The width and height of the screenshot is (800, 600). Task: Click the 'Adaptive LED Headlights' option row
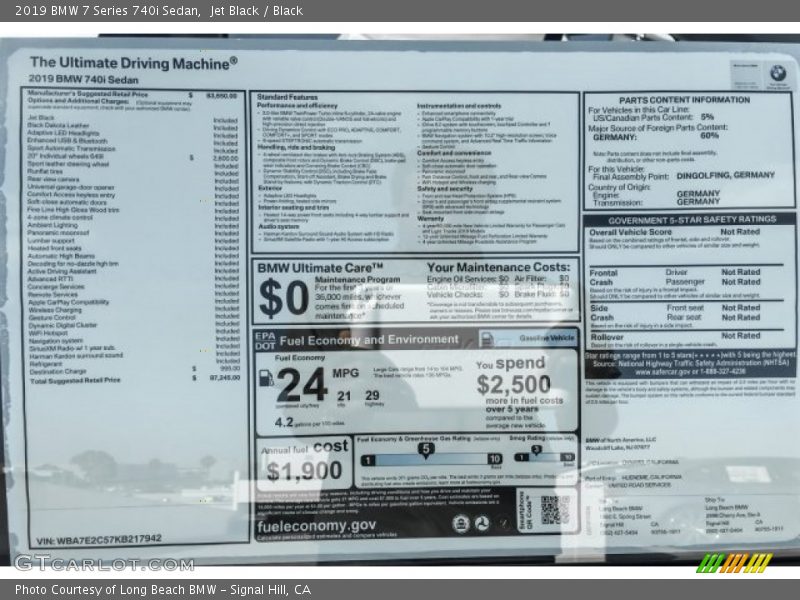132,133
